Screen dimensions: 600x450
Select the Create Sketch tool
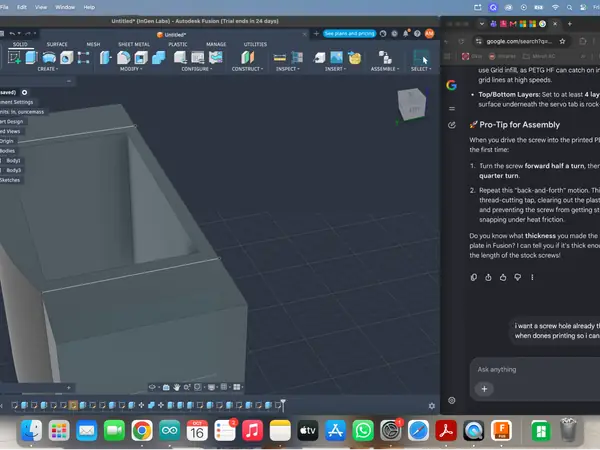[x=15, y=58]
